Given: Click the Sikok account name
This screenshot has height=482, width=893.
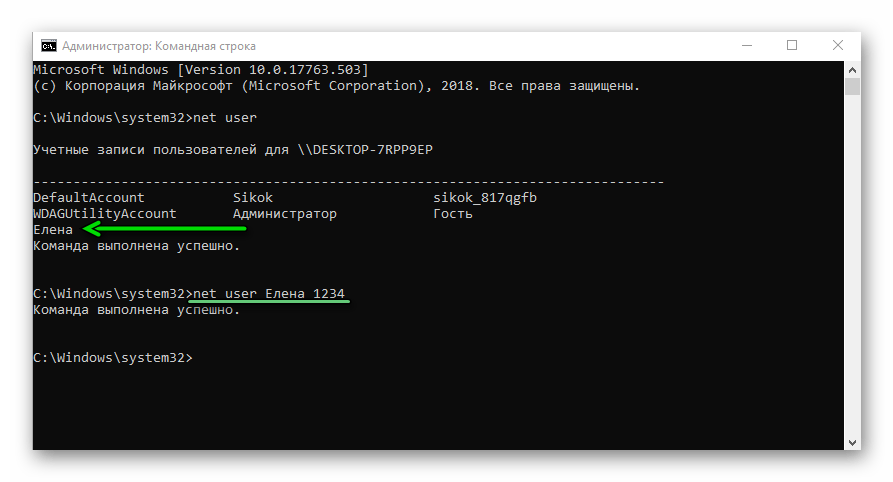Looking at the screenshot, I should (x=253, y=198).
